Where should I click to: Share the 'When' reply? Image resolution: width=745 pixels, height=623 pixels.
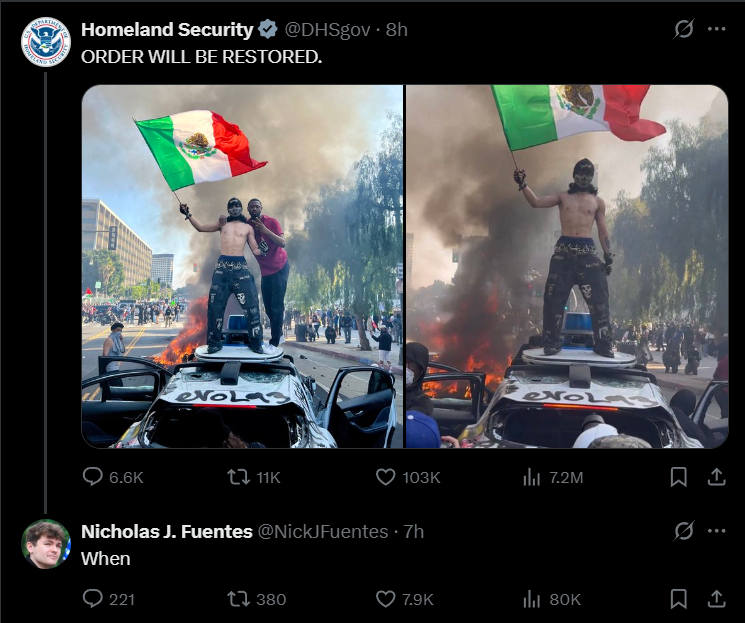coord(716,599)
